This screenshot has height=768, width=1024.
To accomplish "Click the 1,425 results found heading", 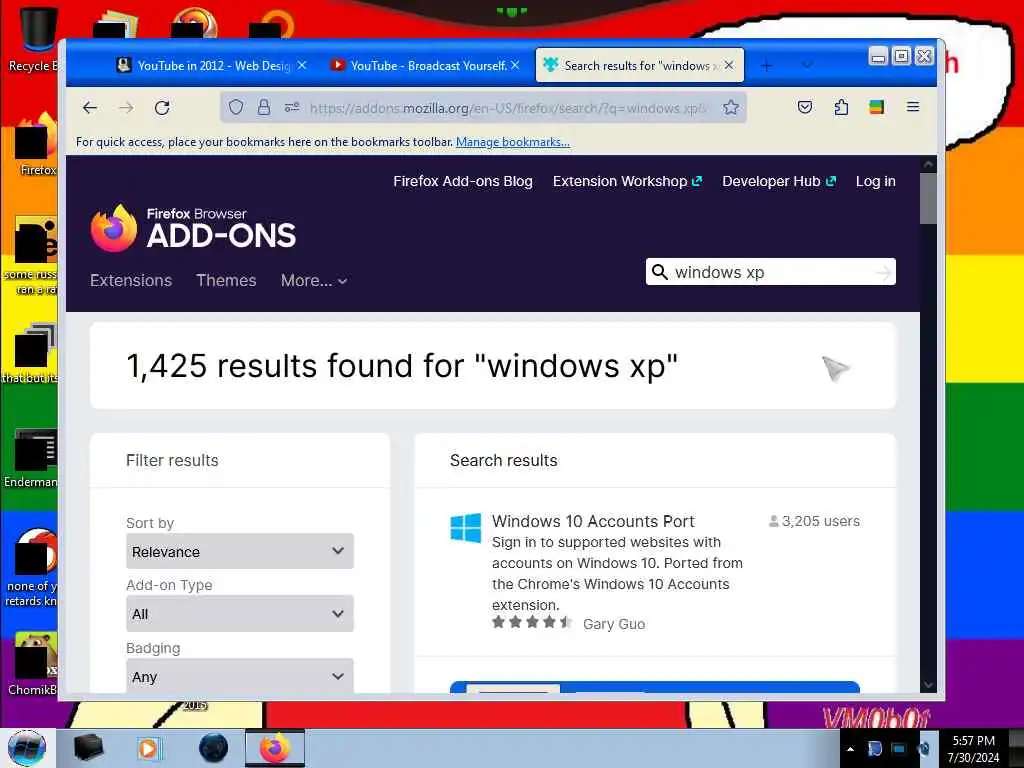I will click(x=402, y=366).
